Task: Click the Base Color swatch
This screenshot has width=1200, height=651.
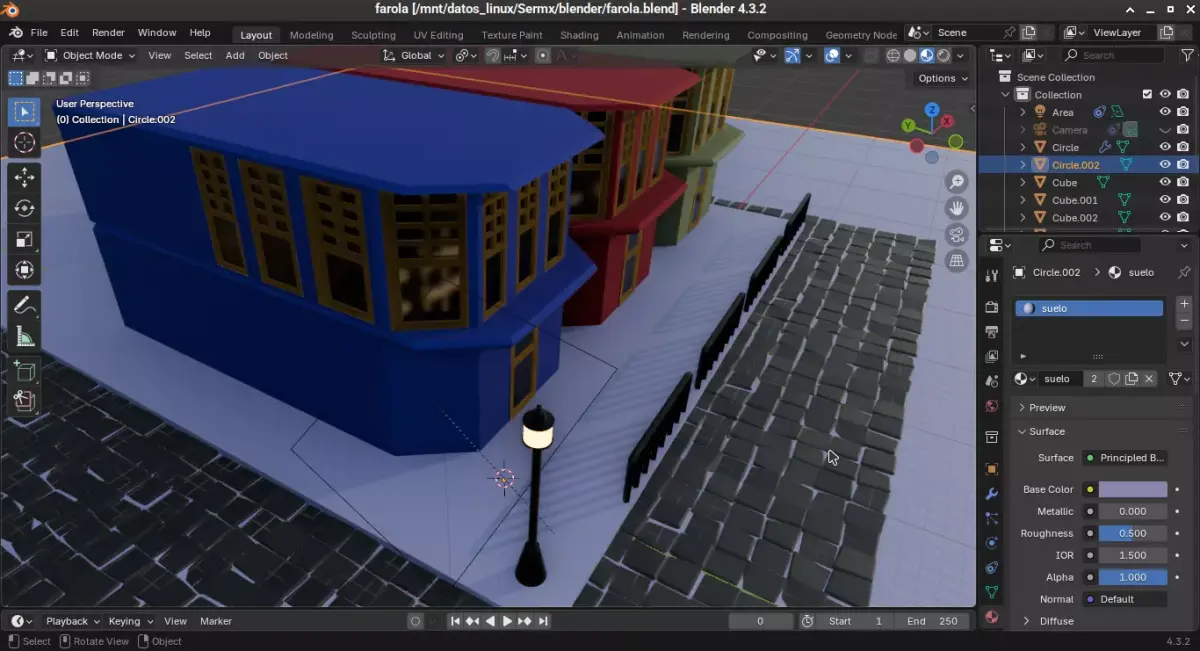Action: click(1133, 489)
